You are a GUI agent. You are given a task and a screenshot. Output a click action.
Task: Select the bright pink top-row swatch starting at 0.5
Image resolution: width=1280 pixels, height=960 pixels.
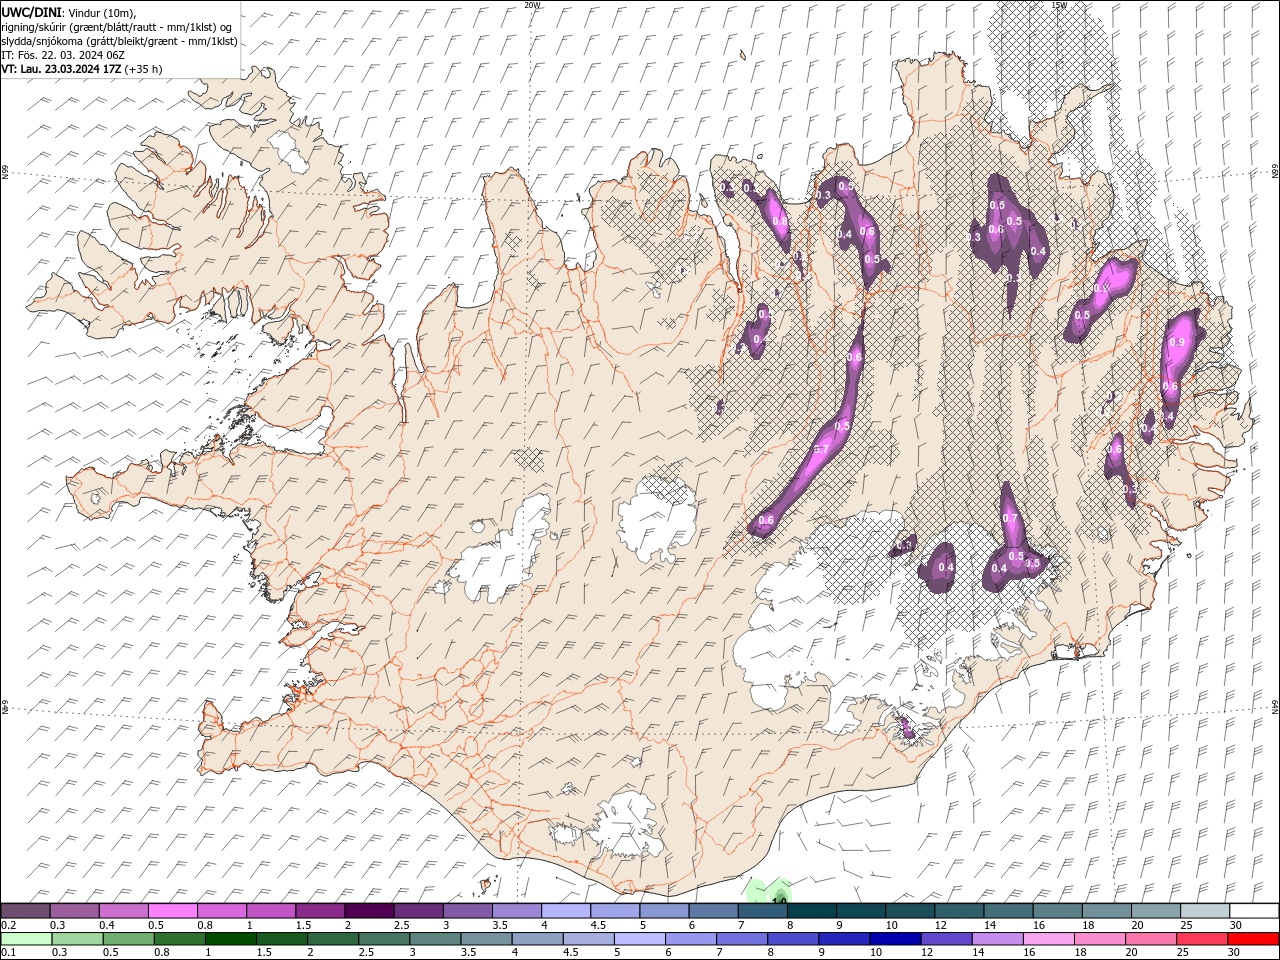click(x=173, y=911)
